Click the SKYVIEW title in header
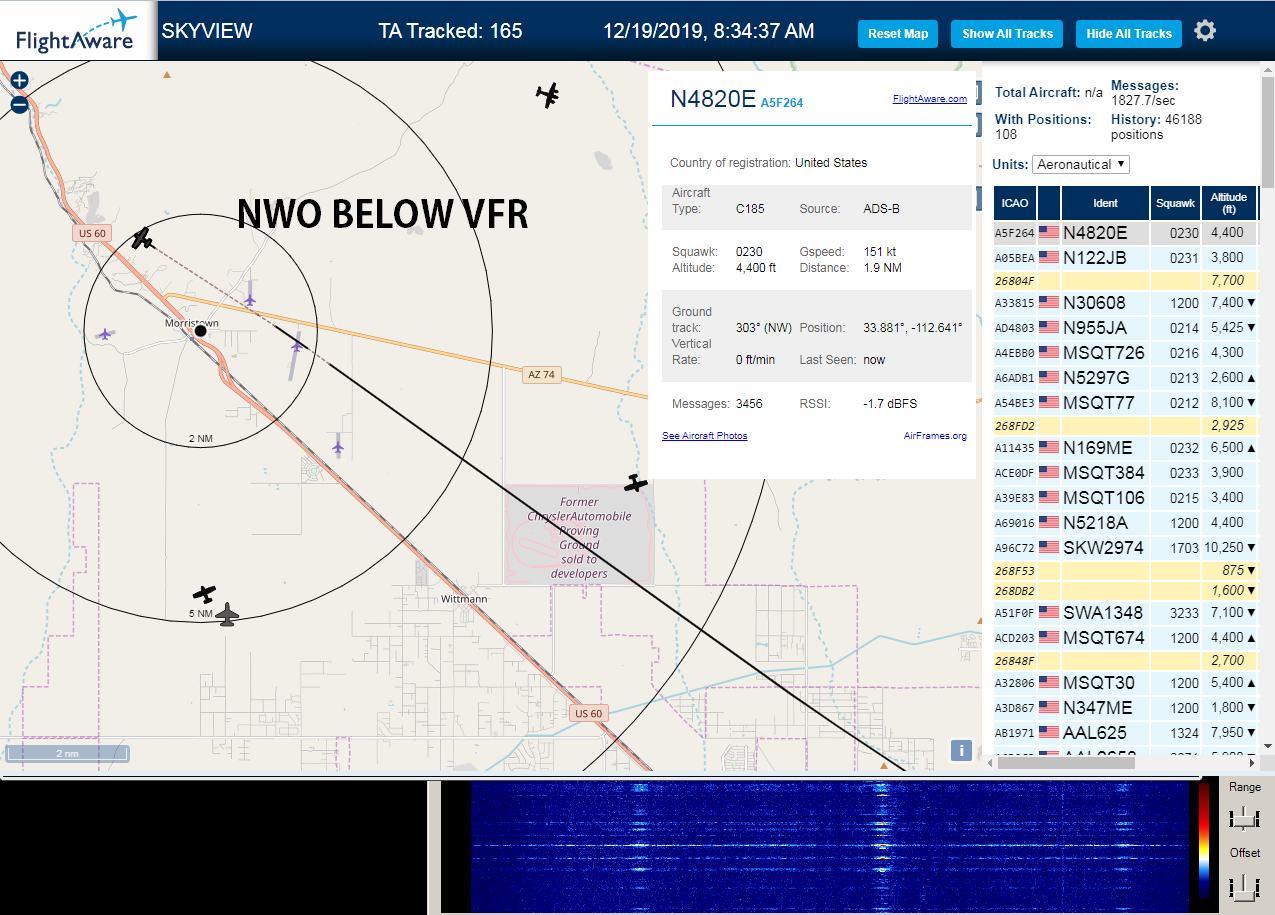 pyautogui.click(x=207, y=31)
